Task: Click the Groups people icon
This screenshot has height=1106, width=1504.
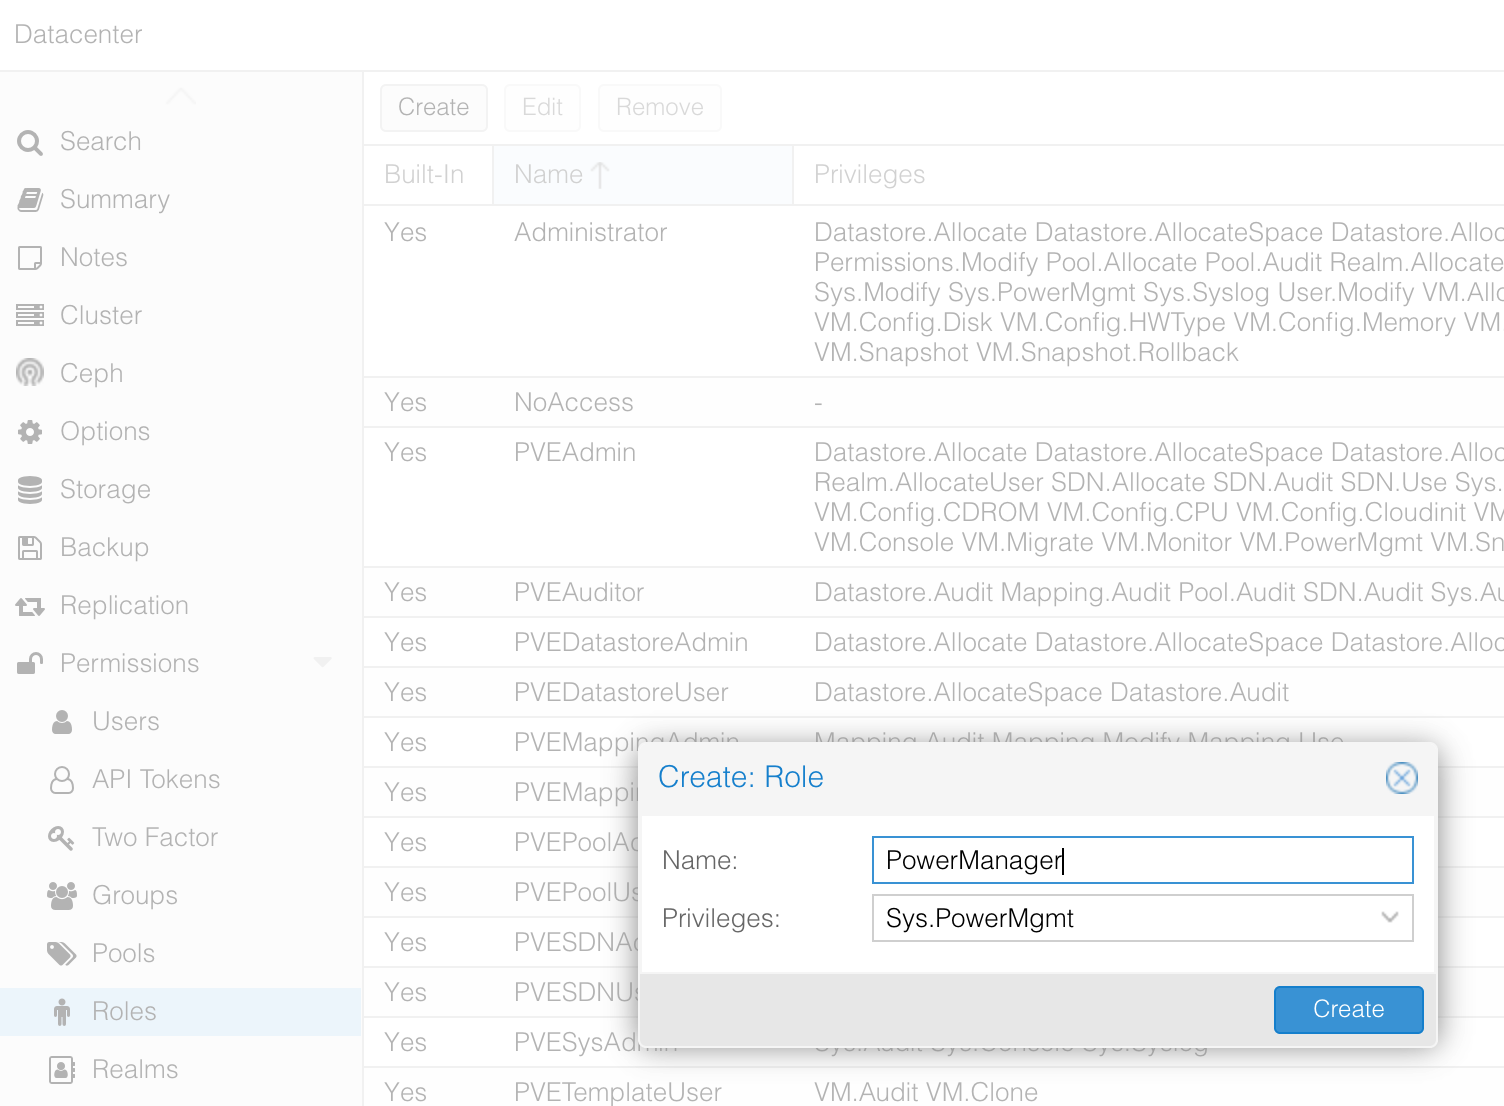Action: click(x=61, y=896)
